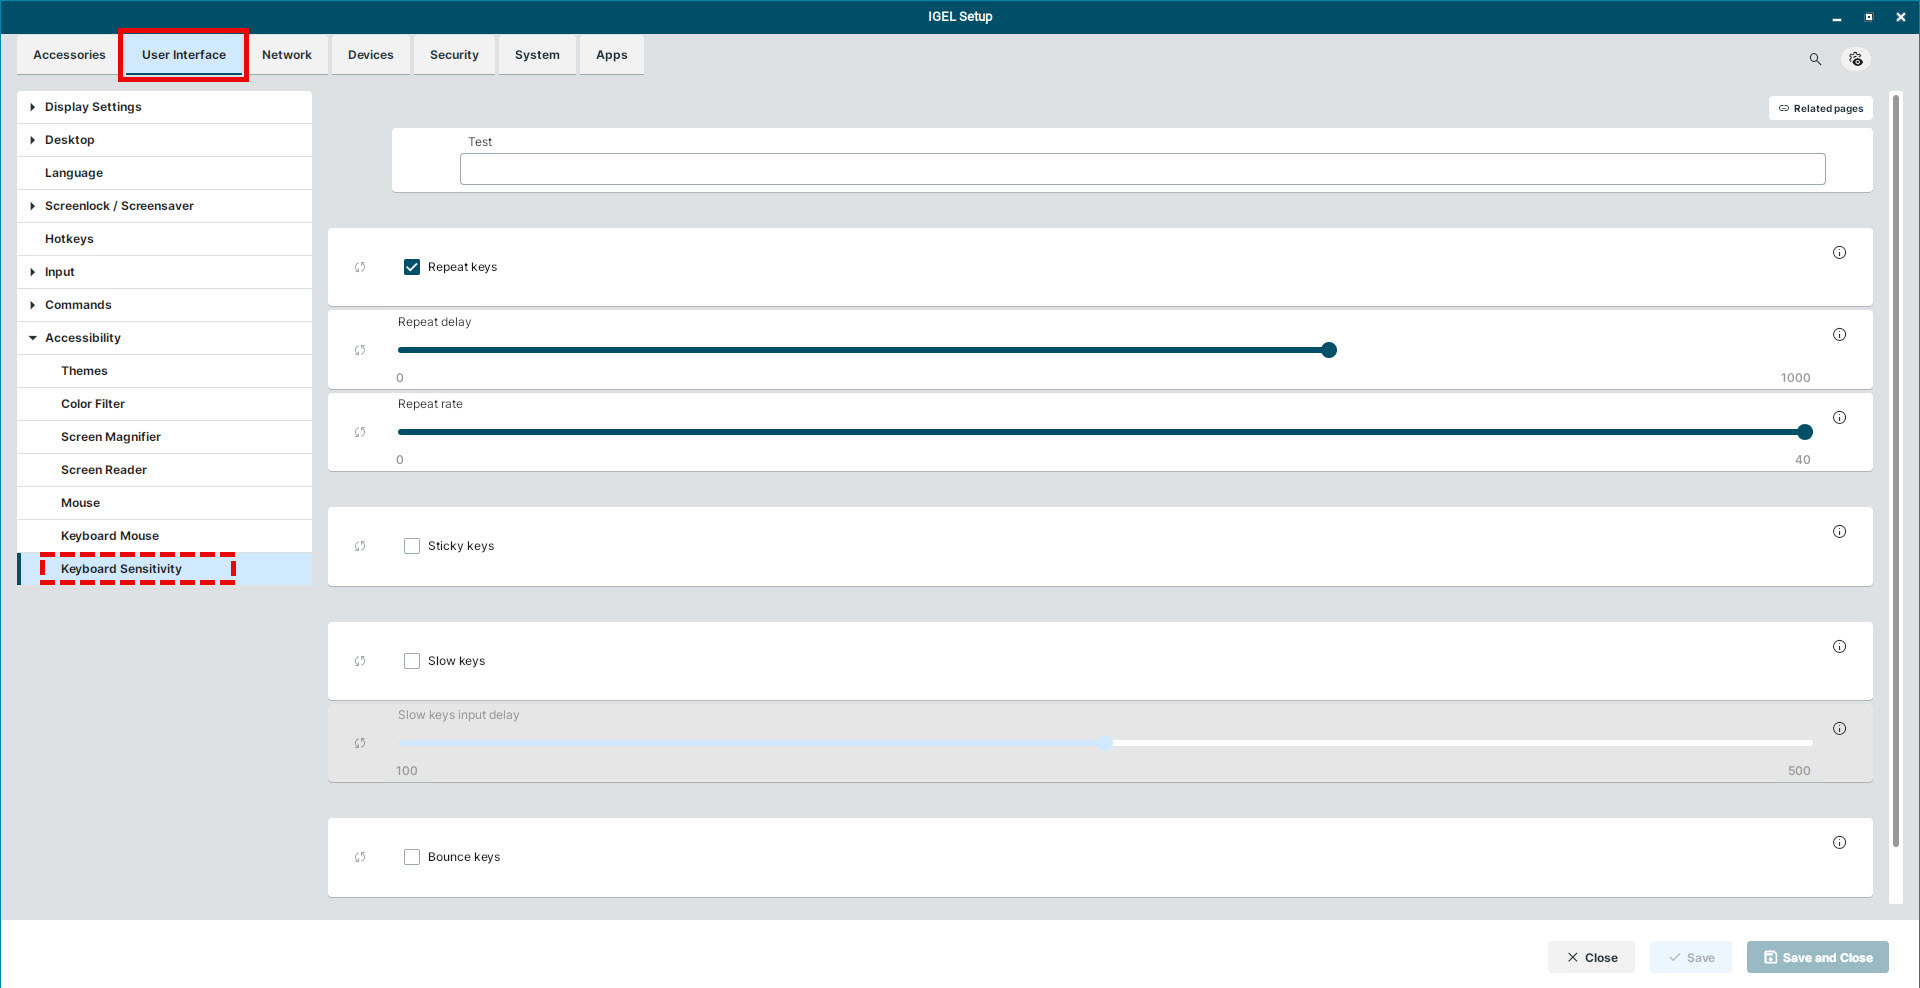
Task: Click into the Test input field
Action: coord(1142,169)
